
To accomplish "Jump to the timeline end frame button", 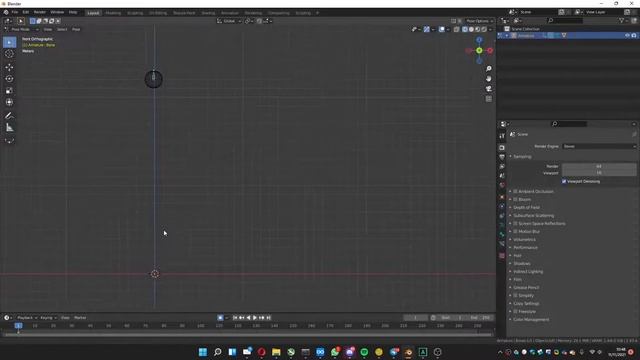I will point(269,318).
